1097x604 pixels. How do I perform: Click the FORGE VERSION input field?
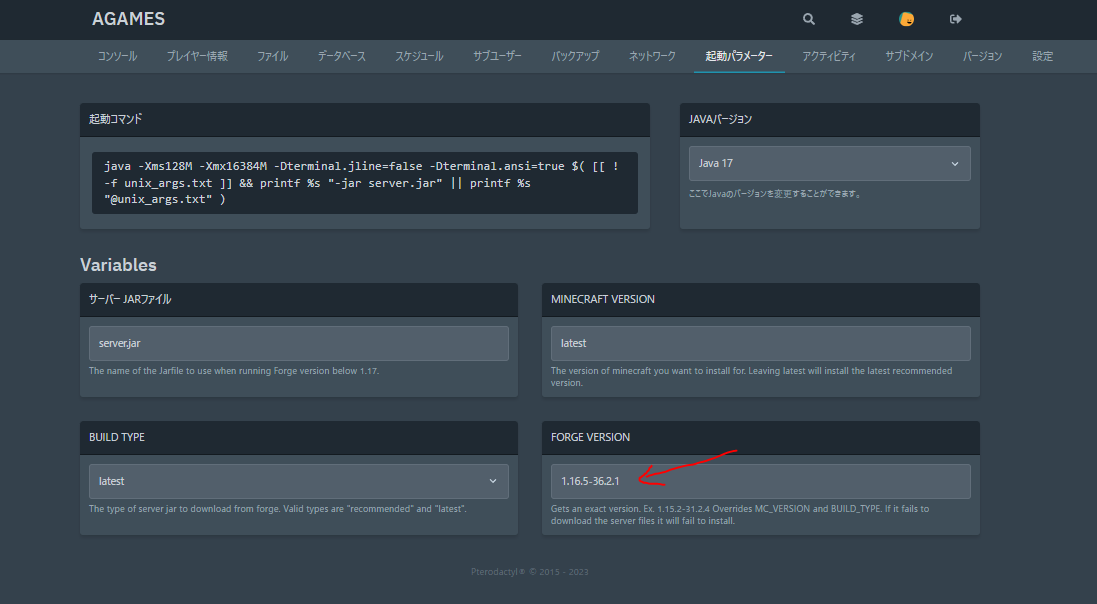point(760,481)
